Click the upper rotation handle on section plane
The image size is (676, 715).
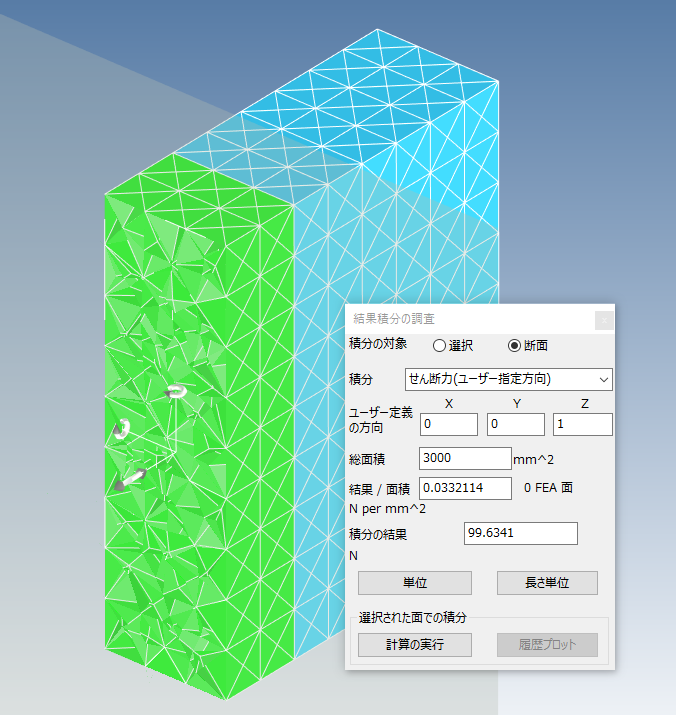pos(176,392)
